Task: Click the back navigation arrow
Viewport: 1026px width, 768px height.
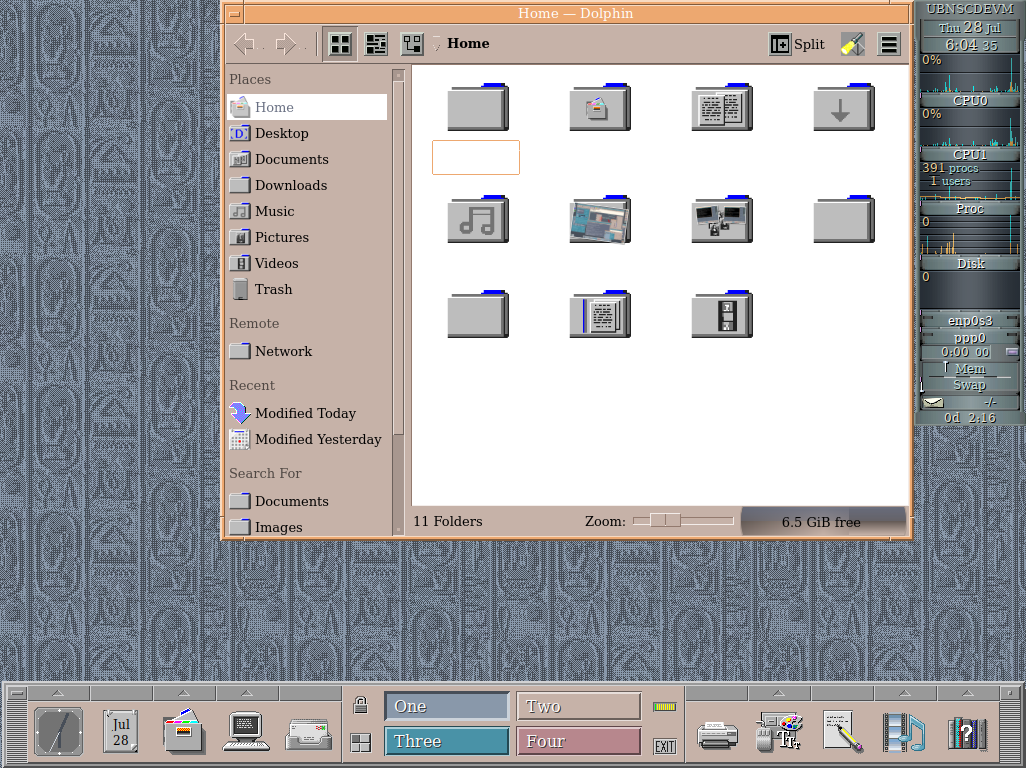Action: [x=246, y=44]
